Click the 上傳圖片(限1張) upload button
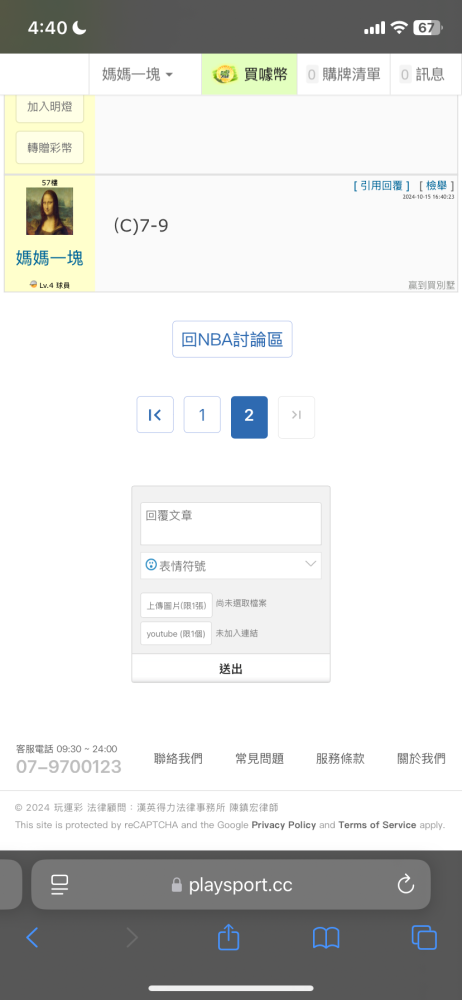 176,605
